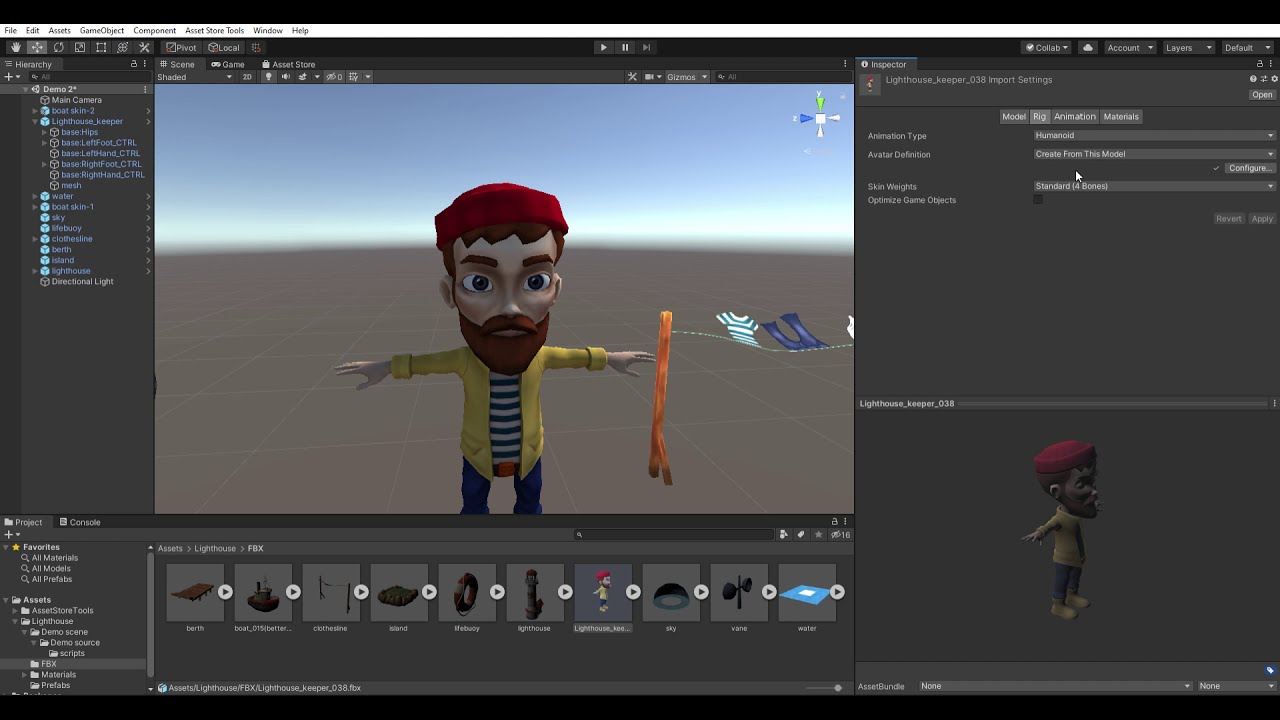Select the Rect Transform tool
The width and height of the screenshot is (1280, 720).
pyautogui.click(x=101, y=47)
